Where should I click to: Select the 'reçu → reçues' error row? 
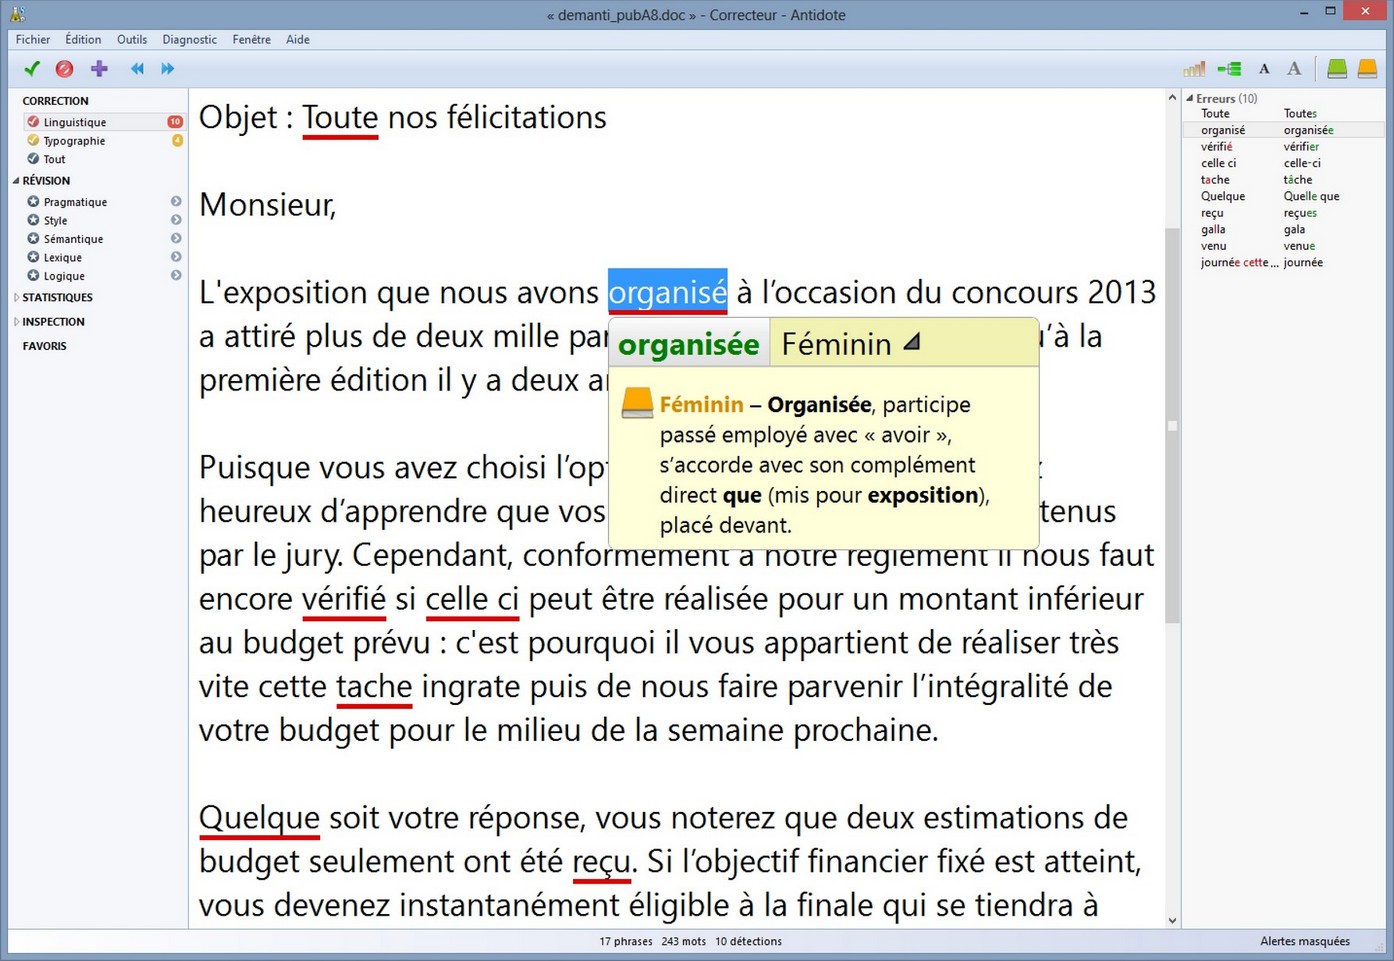pyautogui.click(x=1284, y=213)
